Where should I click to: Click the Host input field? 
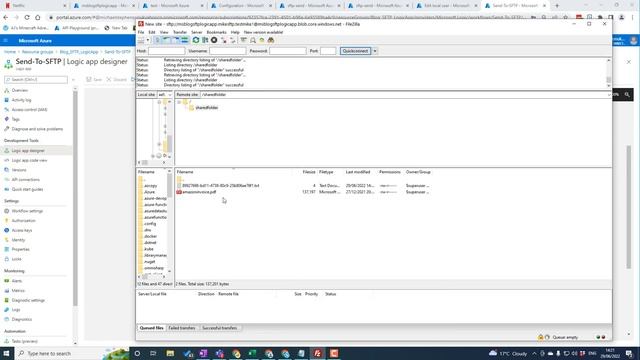point(167,51)
